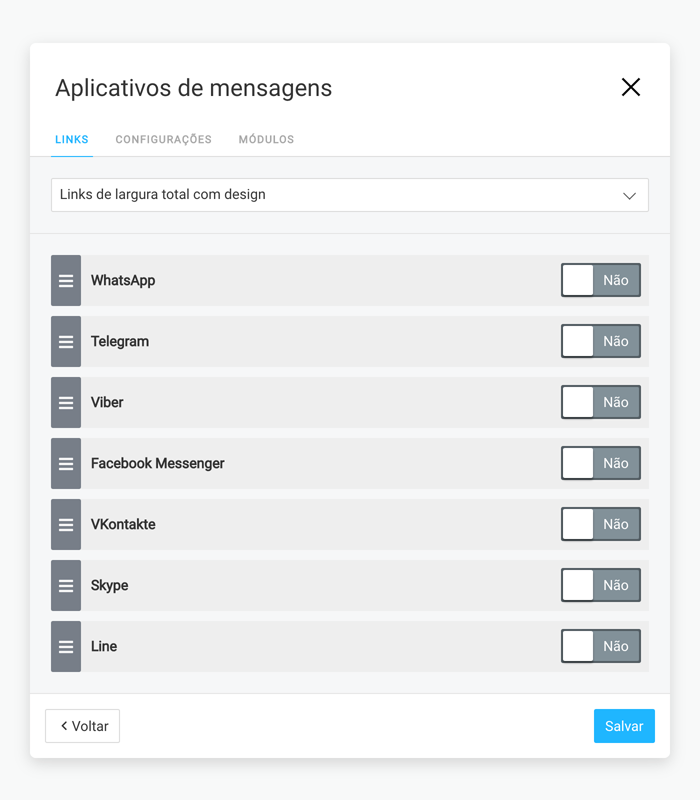Viewport: 700px width, 800px height.
Task: Enable the WhatsApp toggle switch
Action: click(x=601, y=280)
